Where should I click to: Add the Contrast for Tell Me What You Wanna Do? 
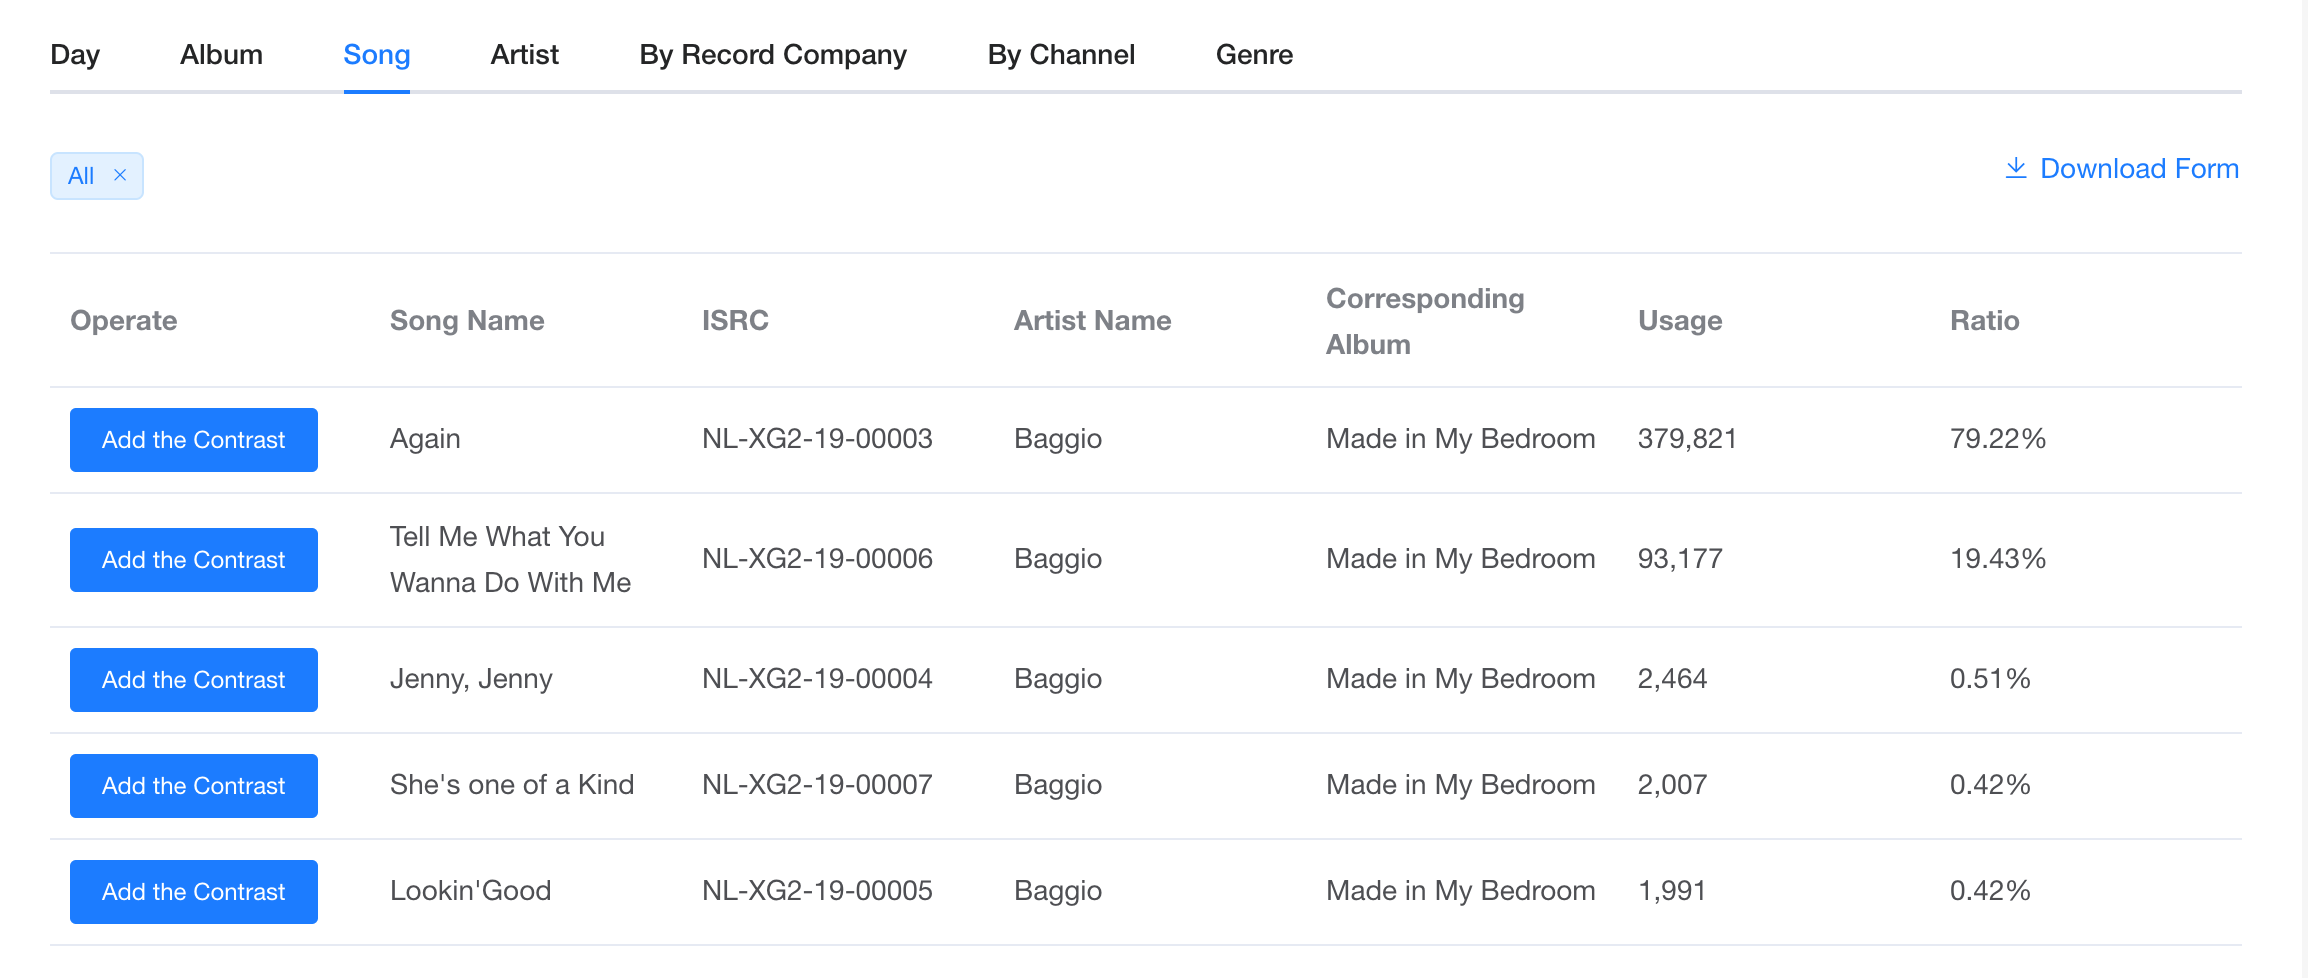click(194, 560)
